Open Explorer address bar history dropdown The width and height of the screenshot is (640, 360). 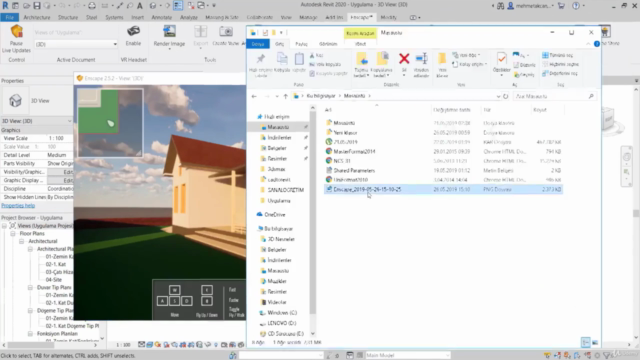coord(498,96)
